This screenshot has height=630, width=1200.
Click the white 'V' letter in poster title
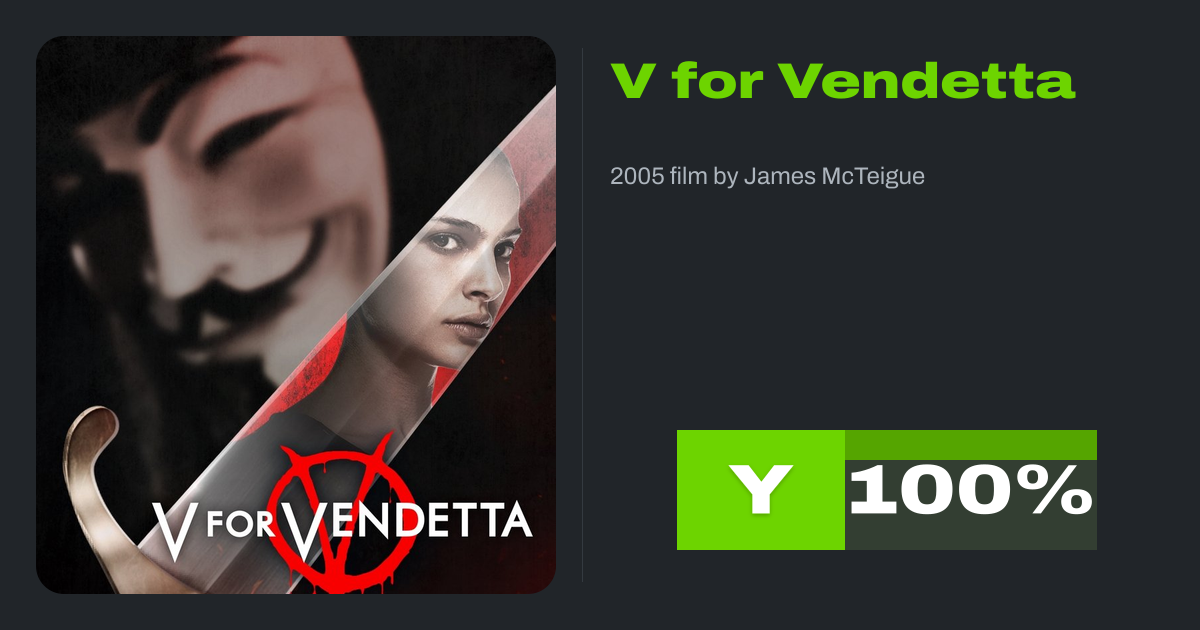[x=172, y=527]
